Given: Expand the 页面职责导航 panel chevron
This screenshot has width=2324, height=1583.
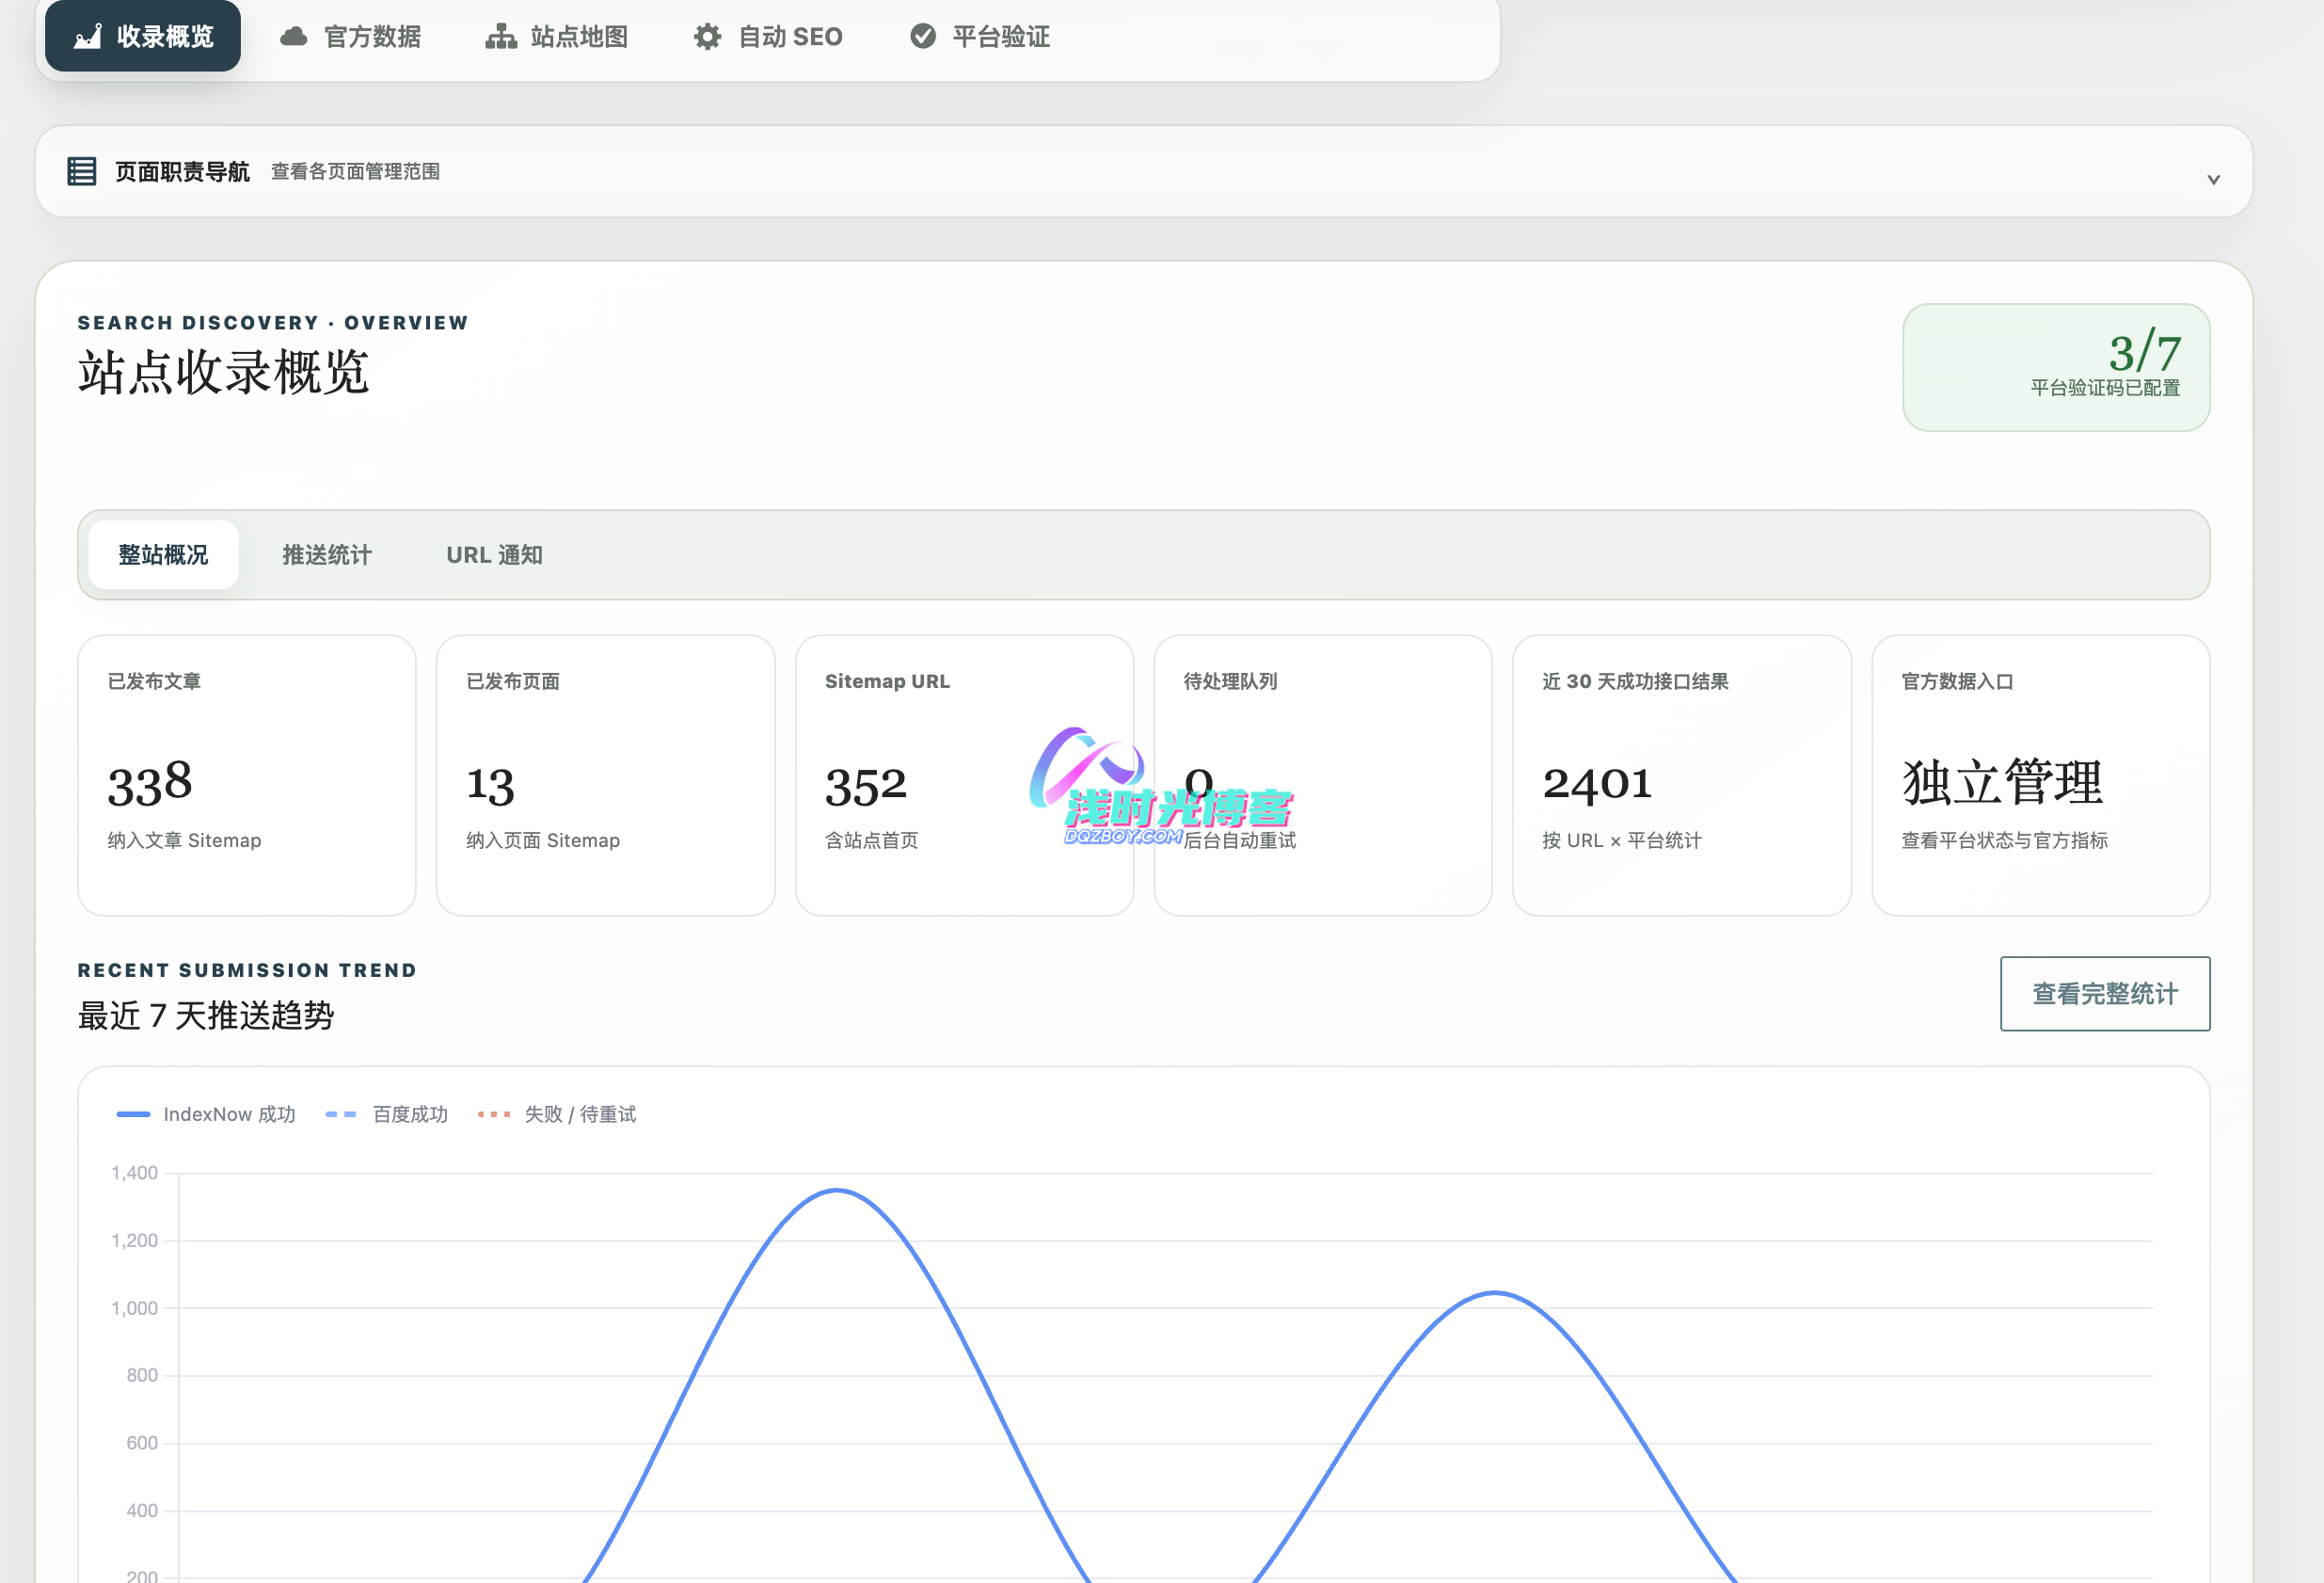Looking at the screenshot, I should coord(2213,179).
